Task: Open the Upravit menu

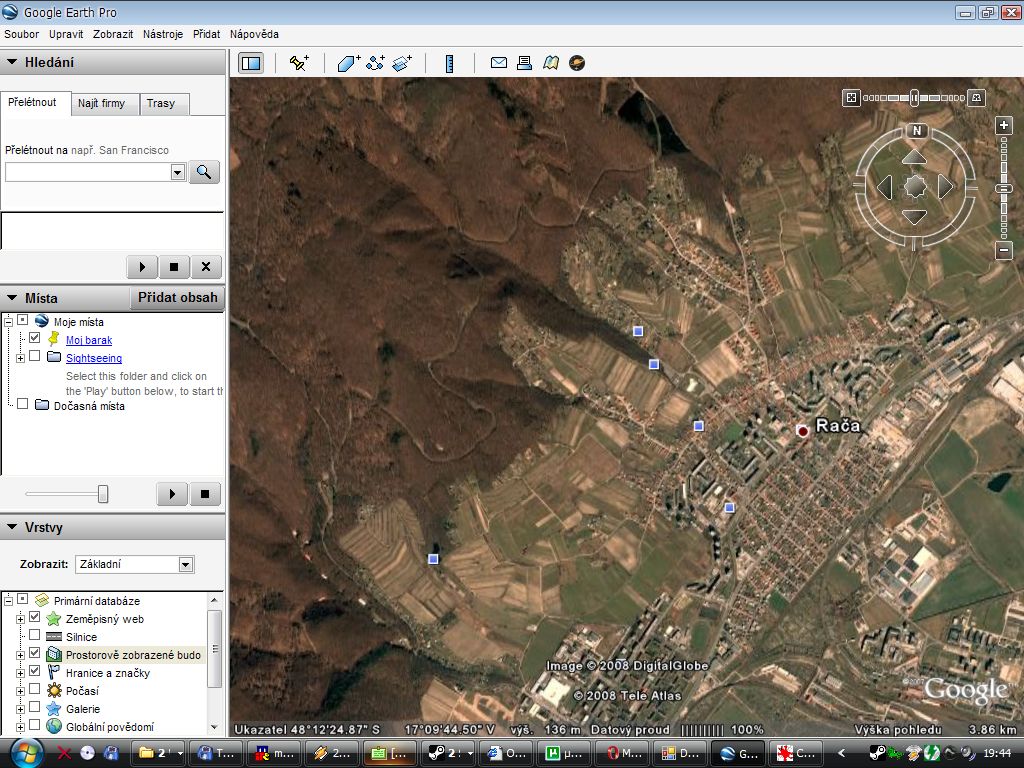Action: coord(66,34)
